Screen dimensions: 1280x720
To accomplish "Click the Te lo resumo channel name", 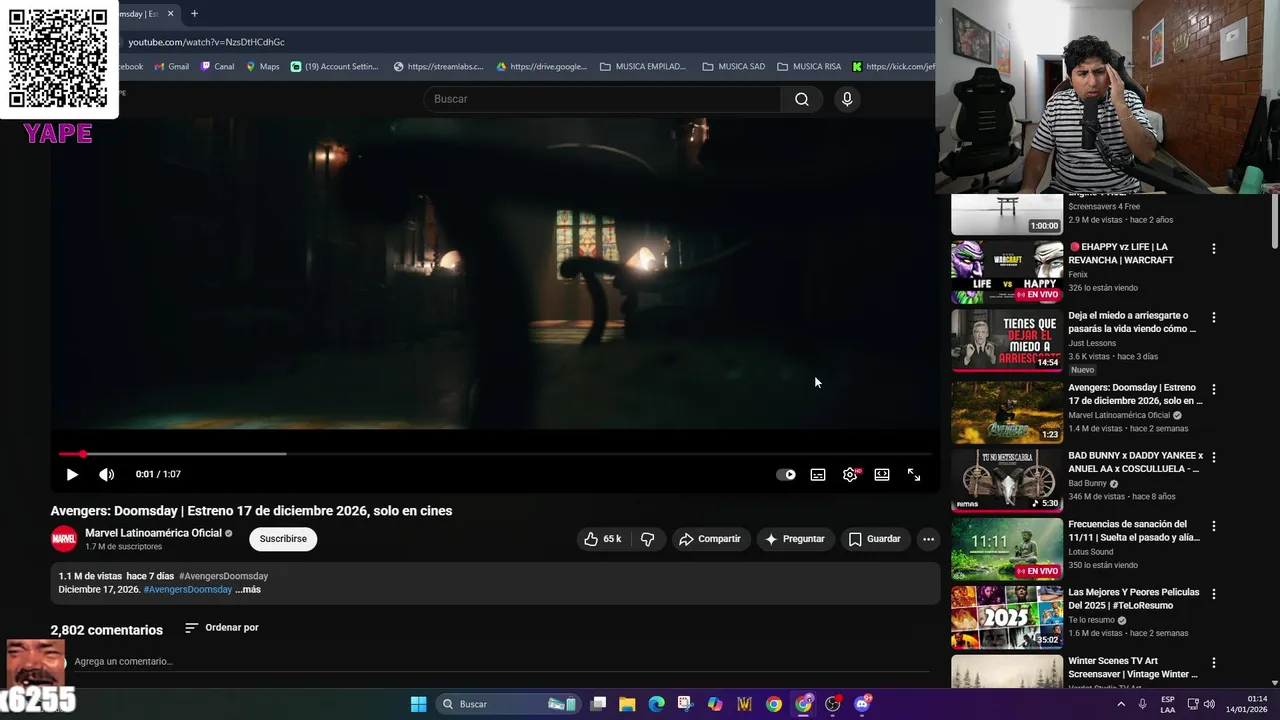I will click(1091, 620).
